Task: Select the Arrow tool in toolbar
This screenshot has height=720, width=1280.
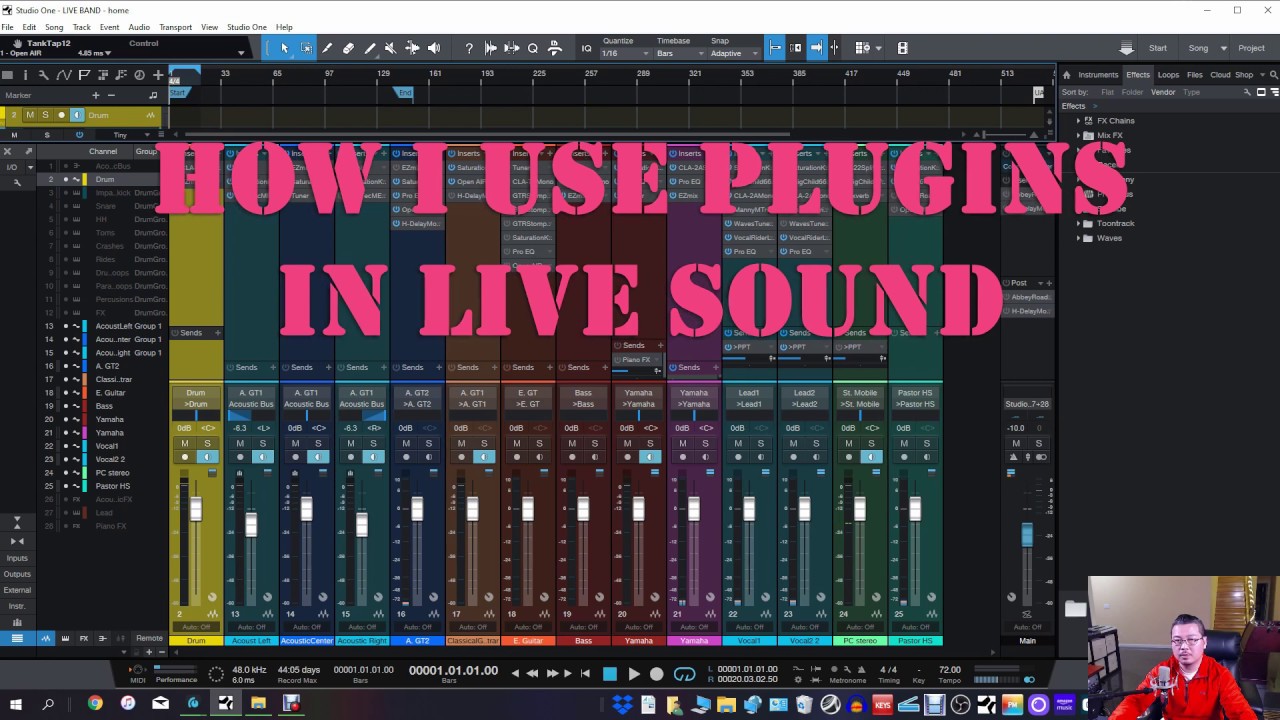Action: [x=285, y=48]
